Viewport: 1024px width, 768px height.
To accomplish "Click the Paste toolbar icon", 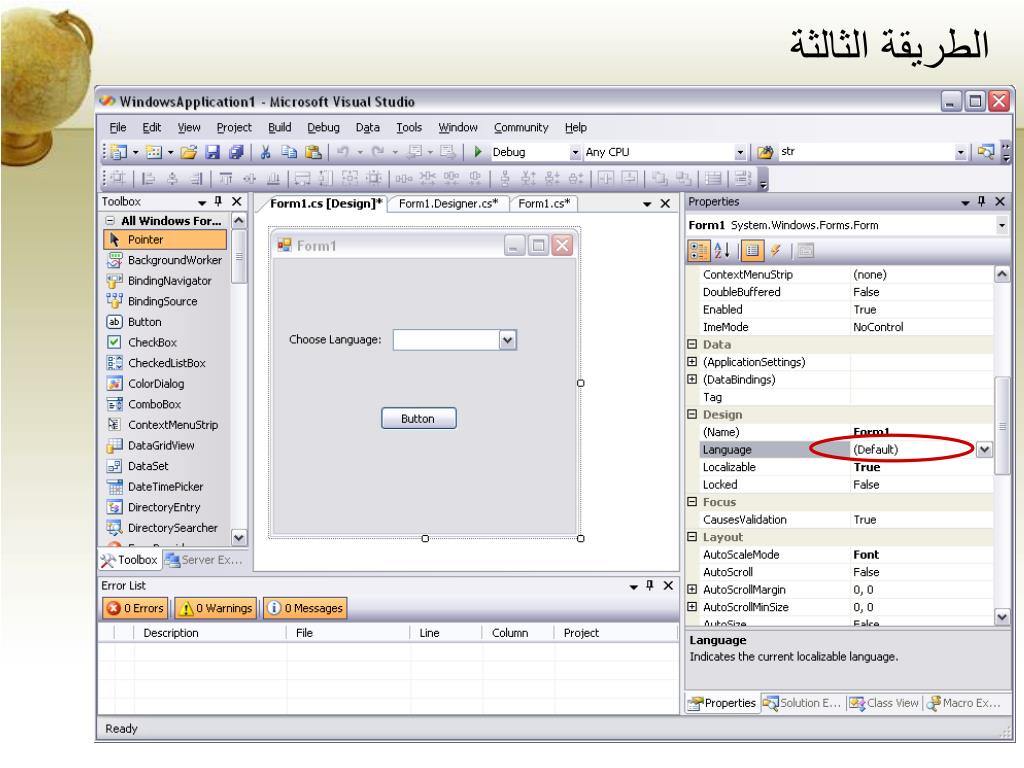I will tap(313, 152).
